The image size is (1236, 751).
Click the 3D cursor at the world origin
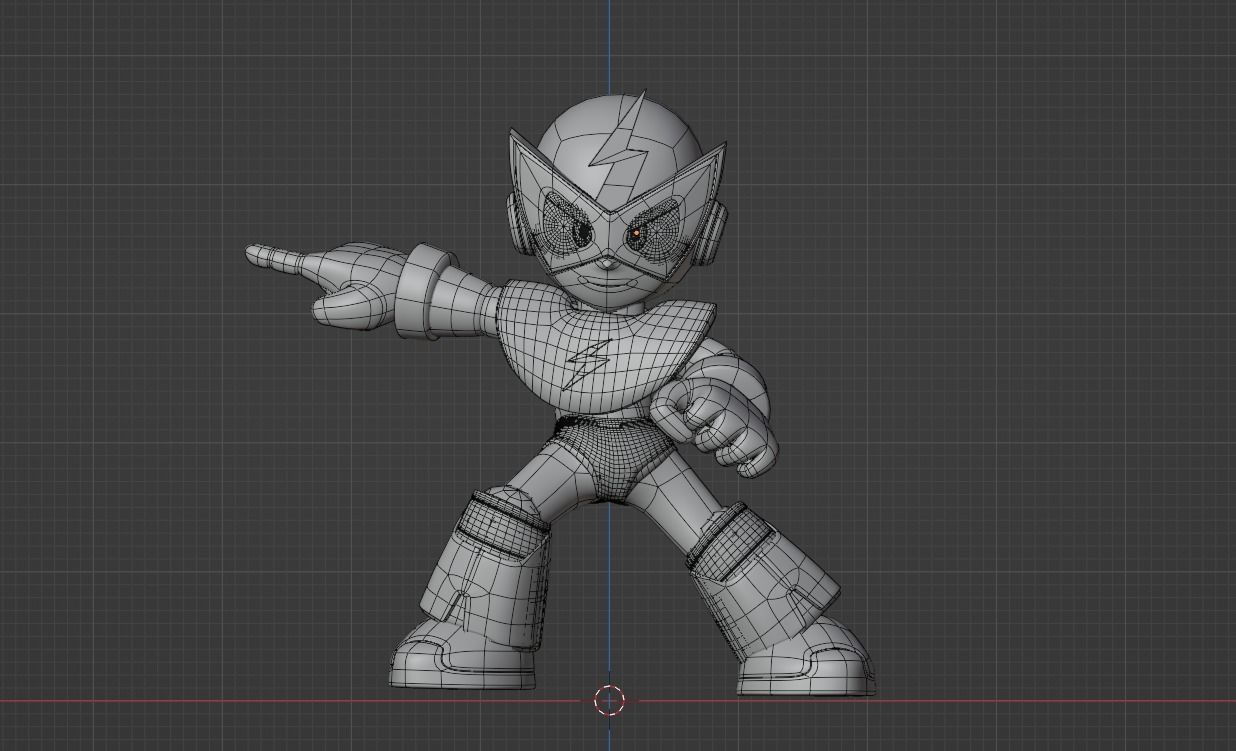pyautogui.click(x=609, y=700)
